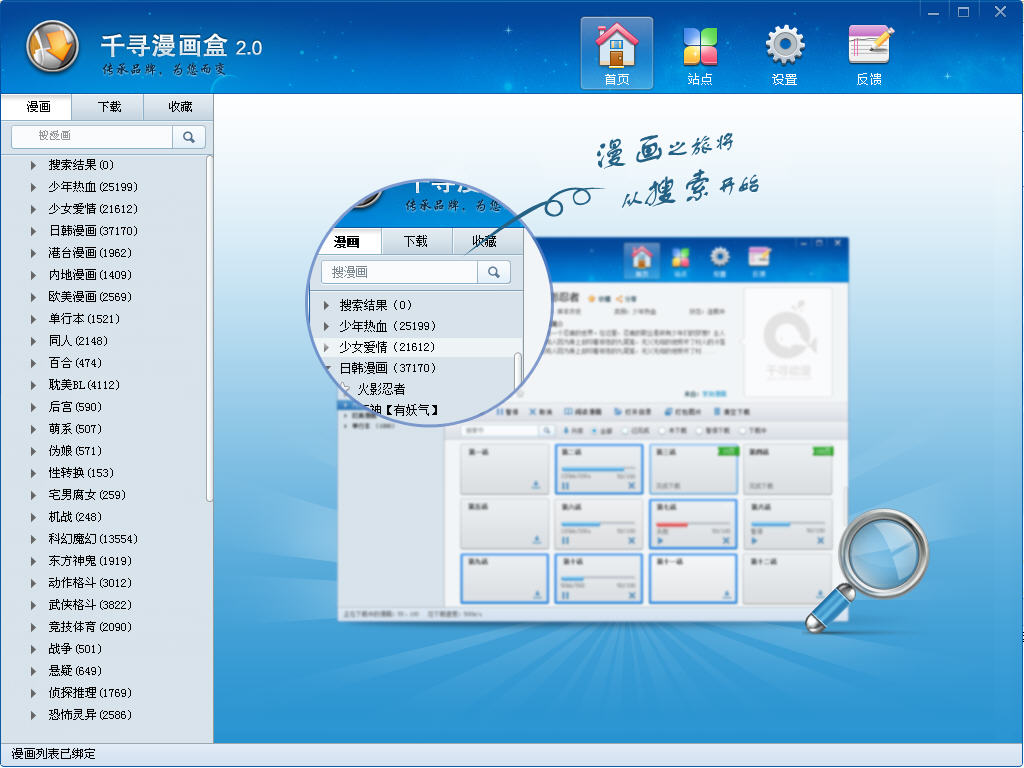The height and width of the screenshot is (768, 1024).
Task: Expand the 单行本 category arrow
Action: click(x=33, y=319)
